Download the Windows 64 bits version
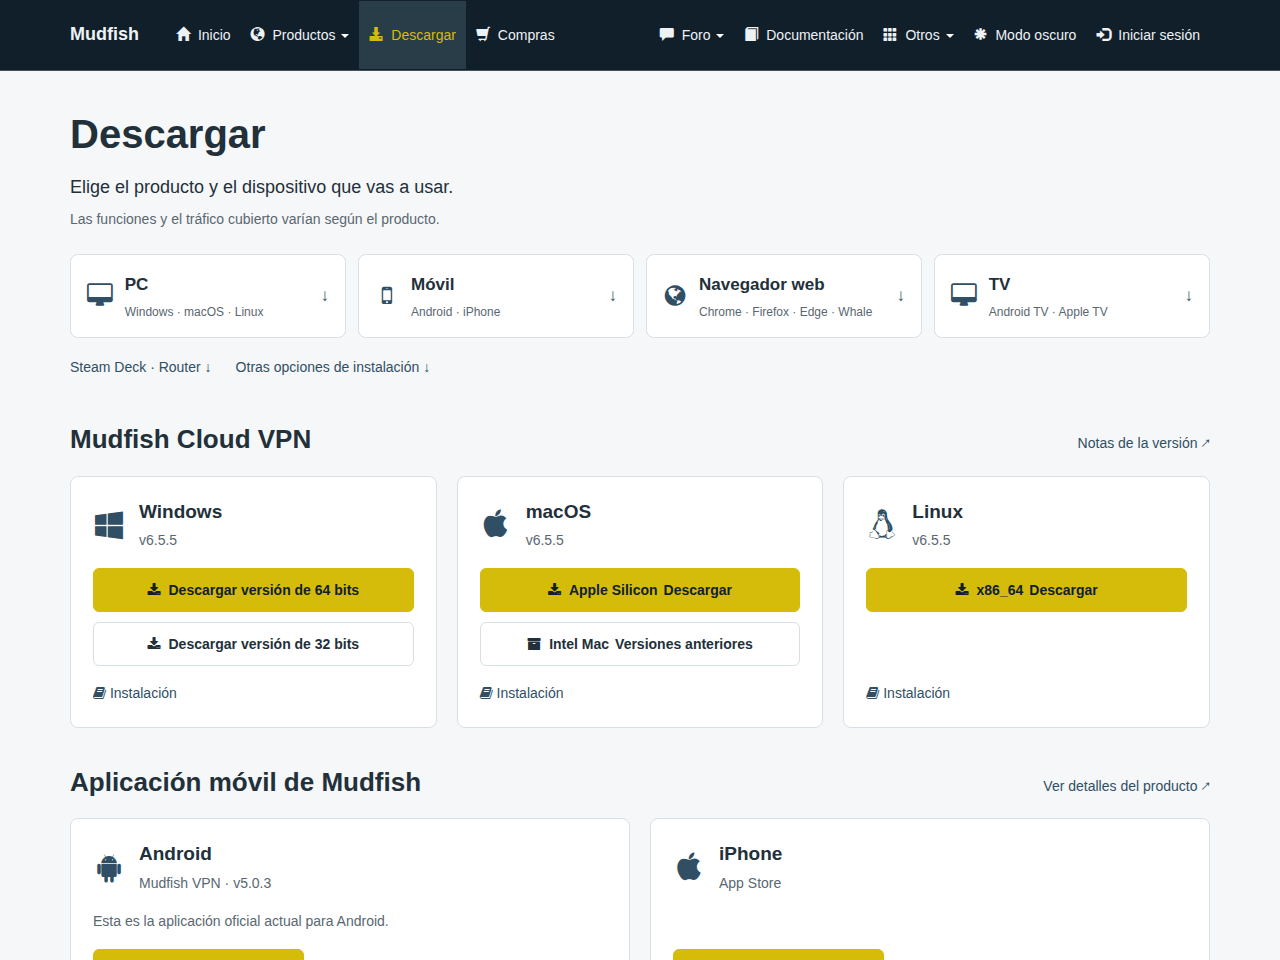 pyautogui.click(x=253, y=590)
